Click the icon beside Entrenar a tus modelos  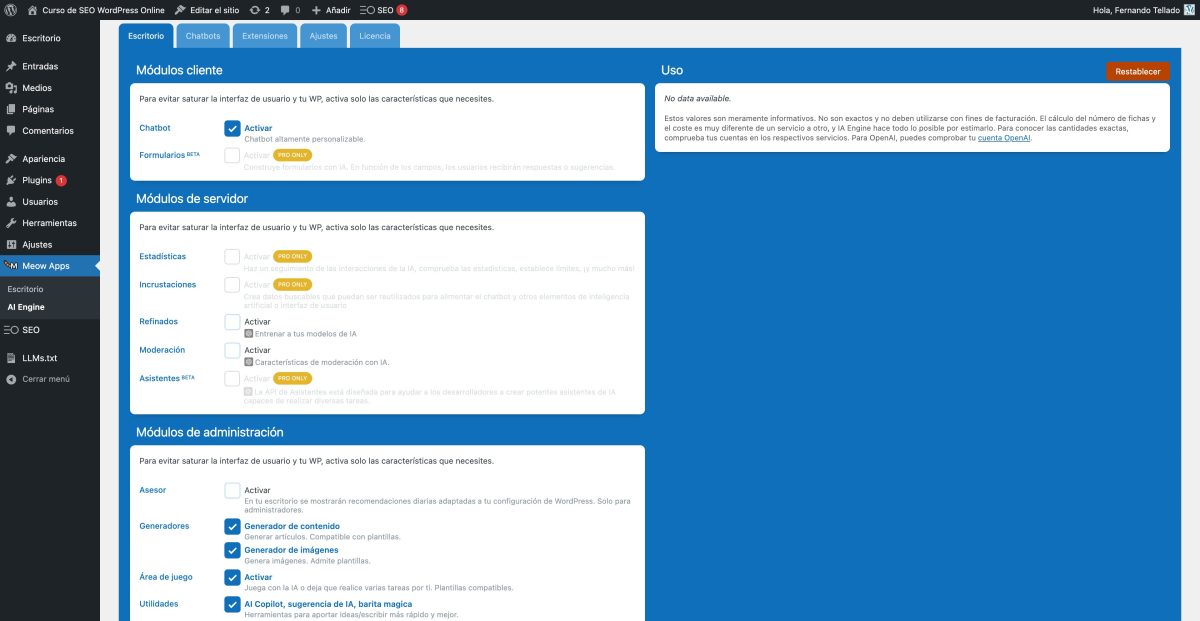[249, 333]
